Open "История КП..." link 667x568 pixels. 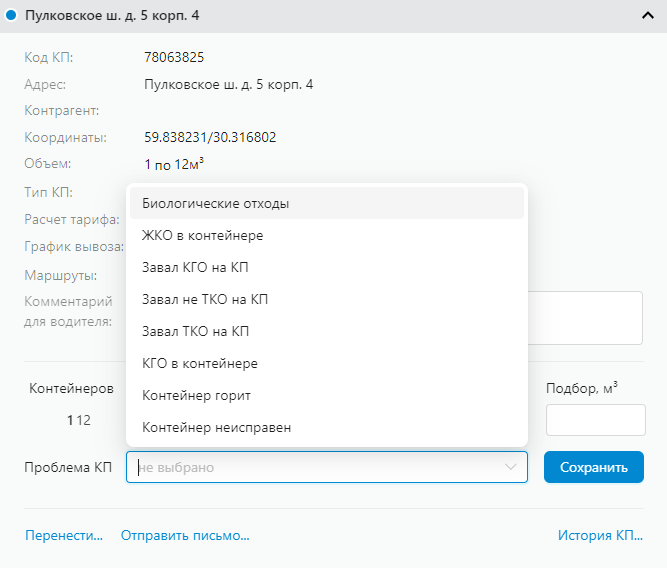pos(600,535)
